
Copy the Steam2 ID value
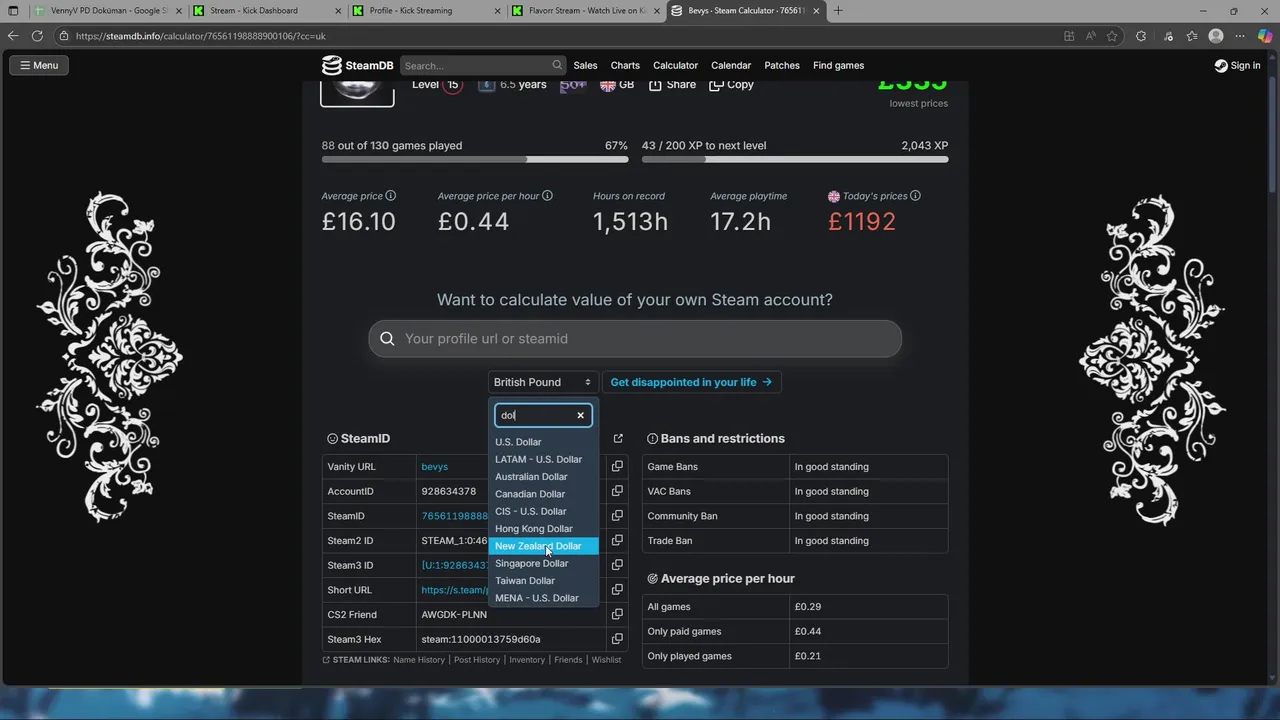tap(617, 541)
